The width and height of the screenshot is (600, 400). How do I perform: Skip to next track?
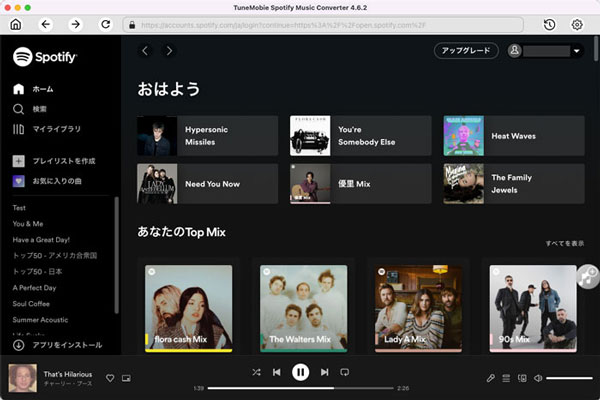[324, 372]
